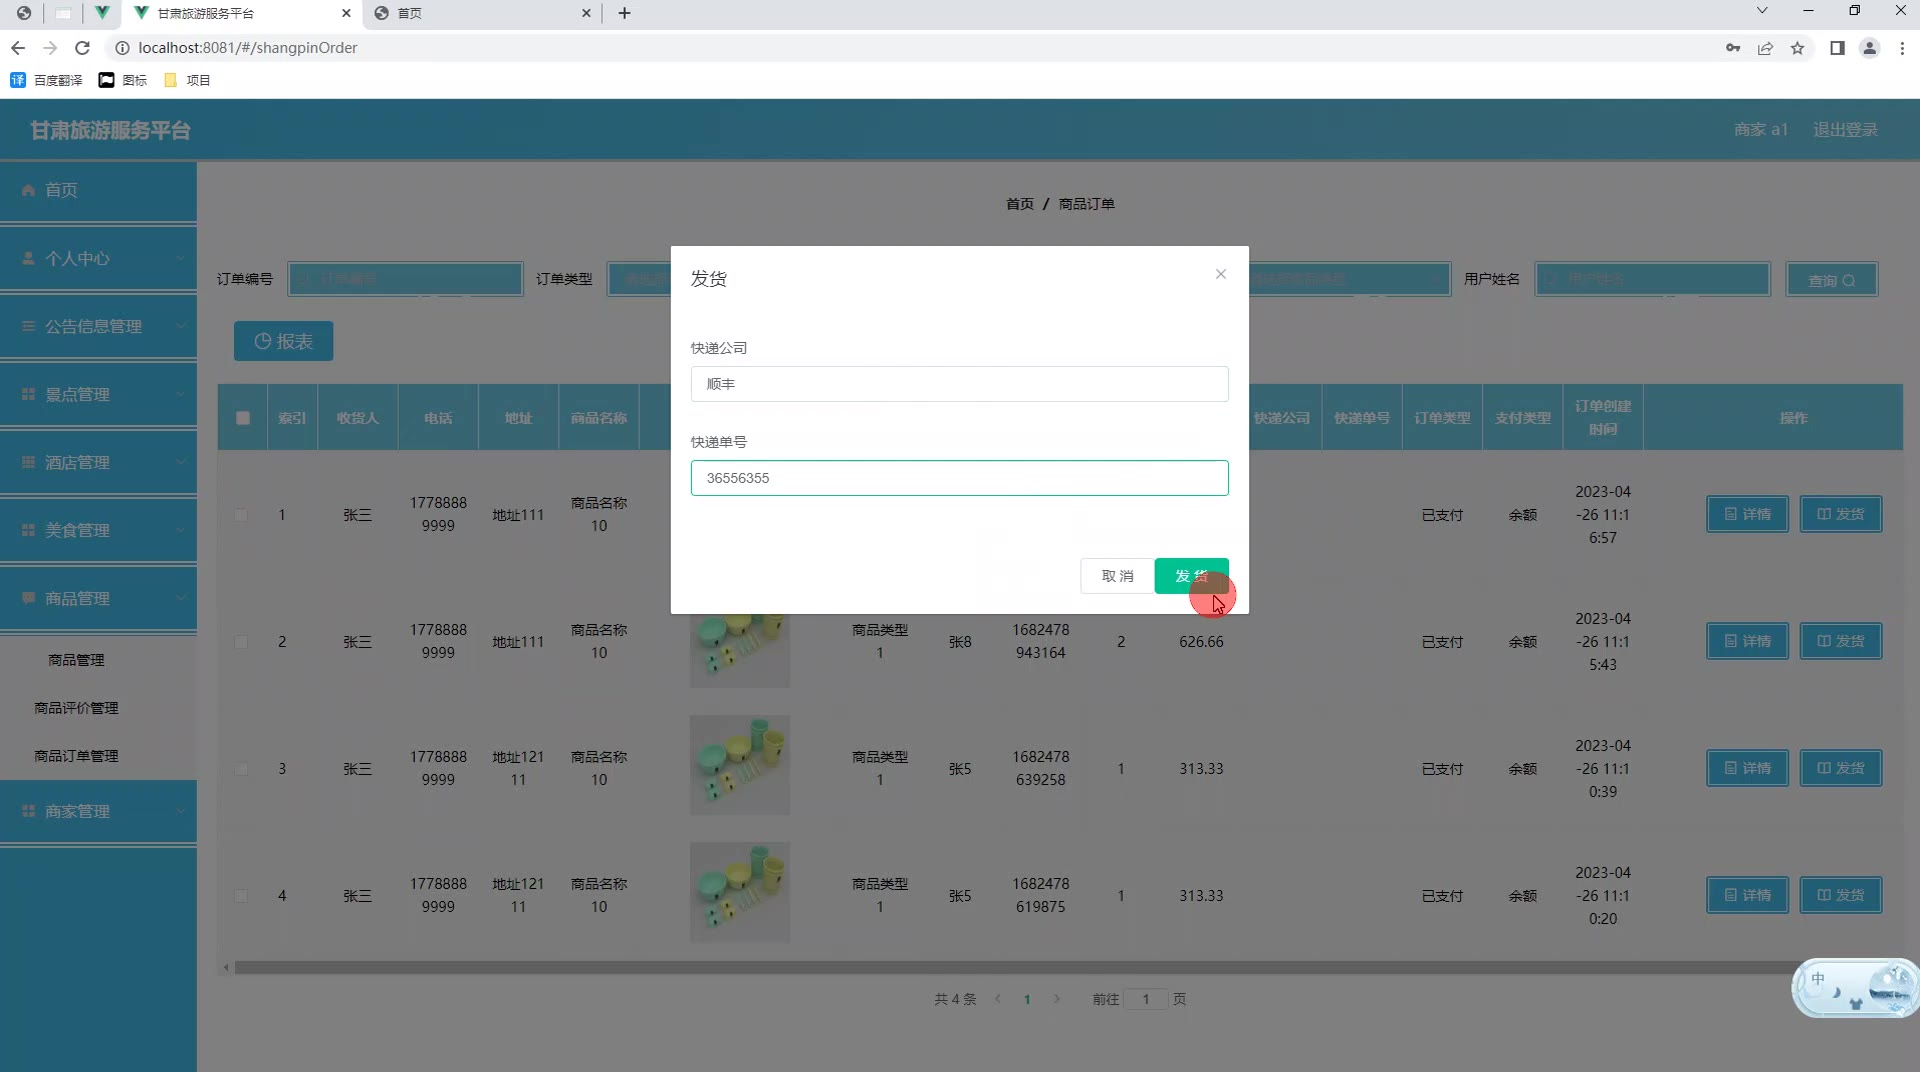Expand 景点管理 sidebar menu
Viewport: 1920px width, 1072px height.
coord(98,394)
